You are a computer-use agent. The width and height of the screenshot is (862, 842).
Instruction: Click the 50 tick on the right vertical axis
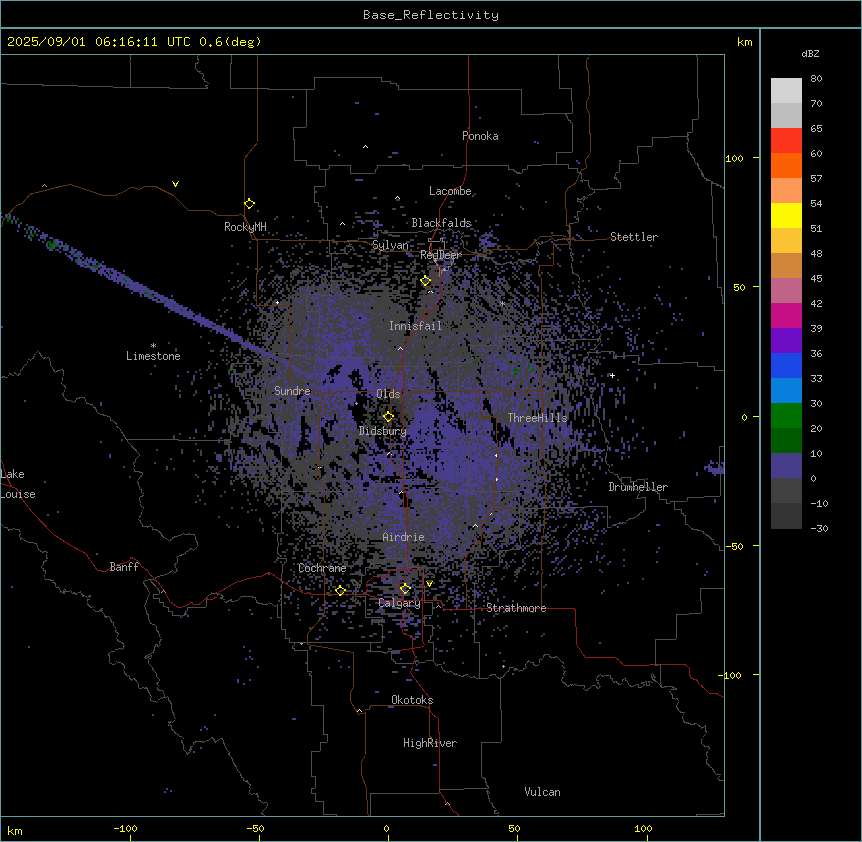739,287
